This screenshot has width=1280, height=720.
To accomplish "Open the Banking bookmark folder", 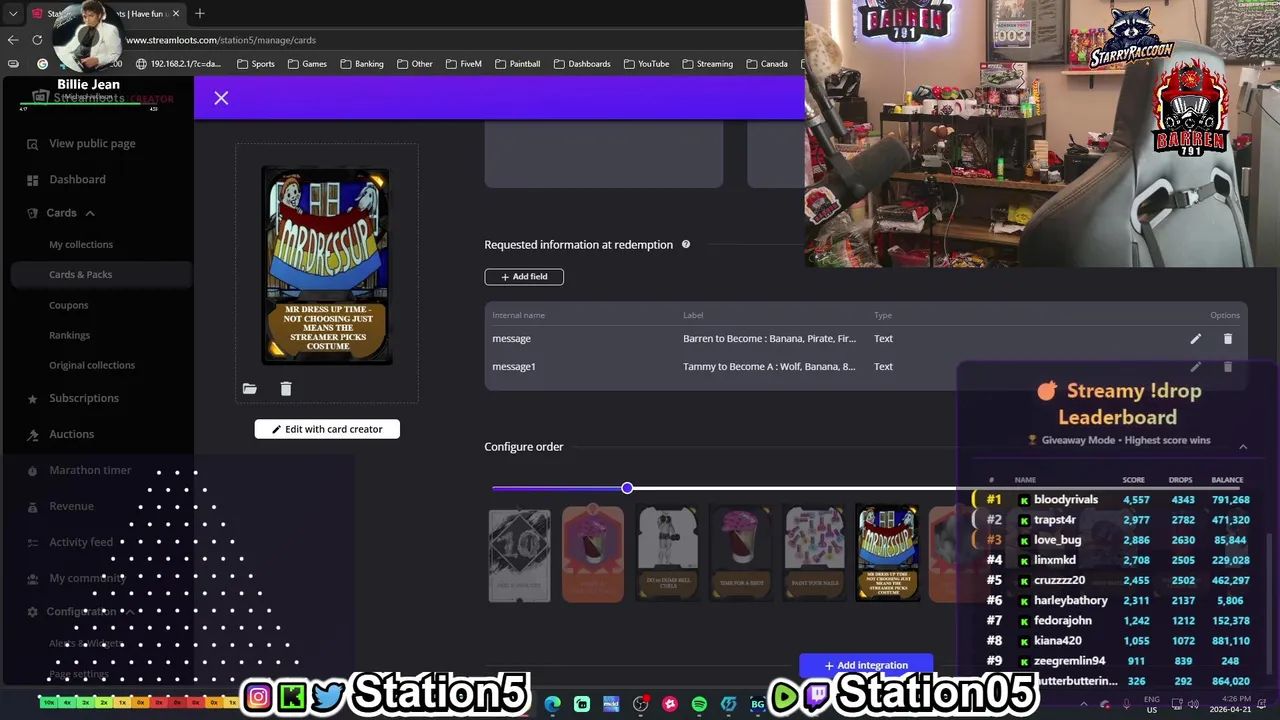I will tap(362, 64).
